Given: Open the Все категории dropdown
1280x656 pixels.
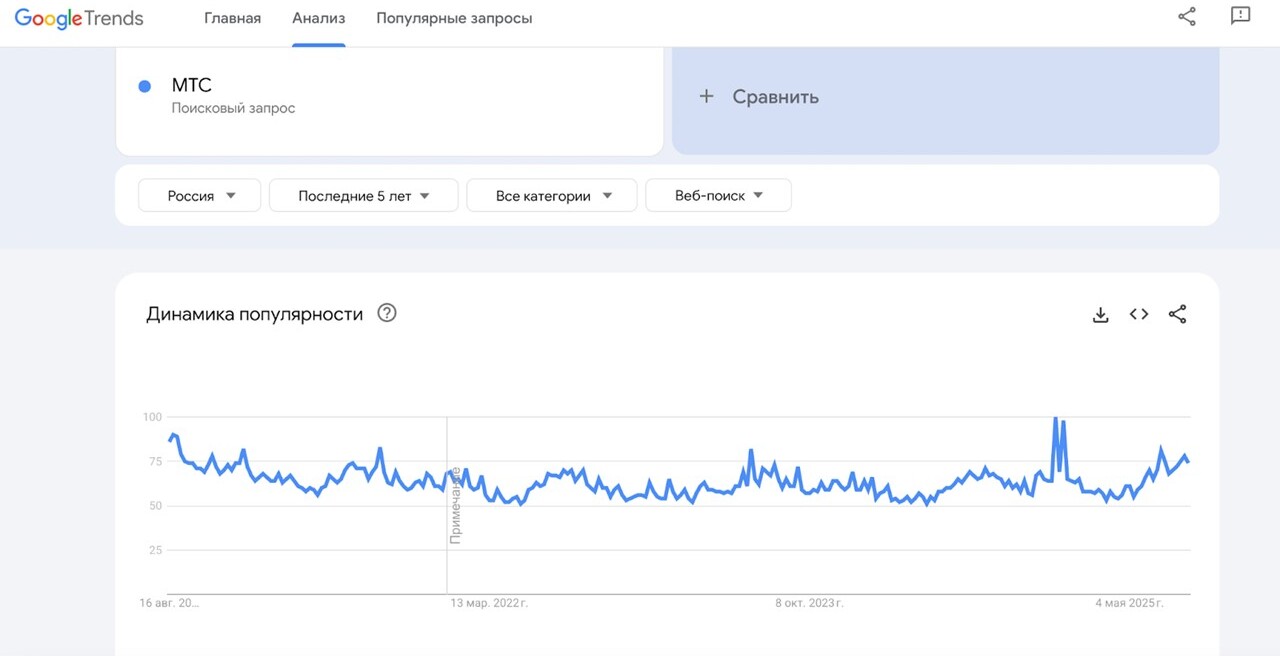Looking at the screenshot, I should (551, 195).
